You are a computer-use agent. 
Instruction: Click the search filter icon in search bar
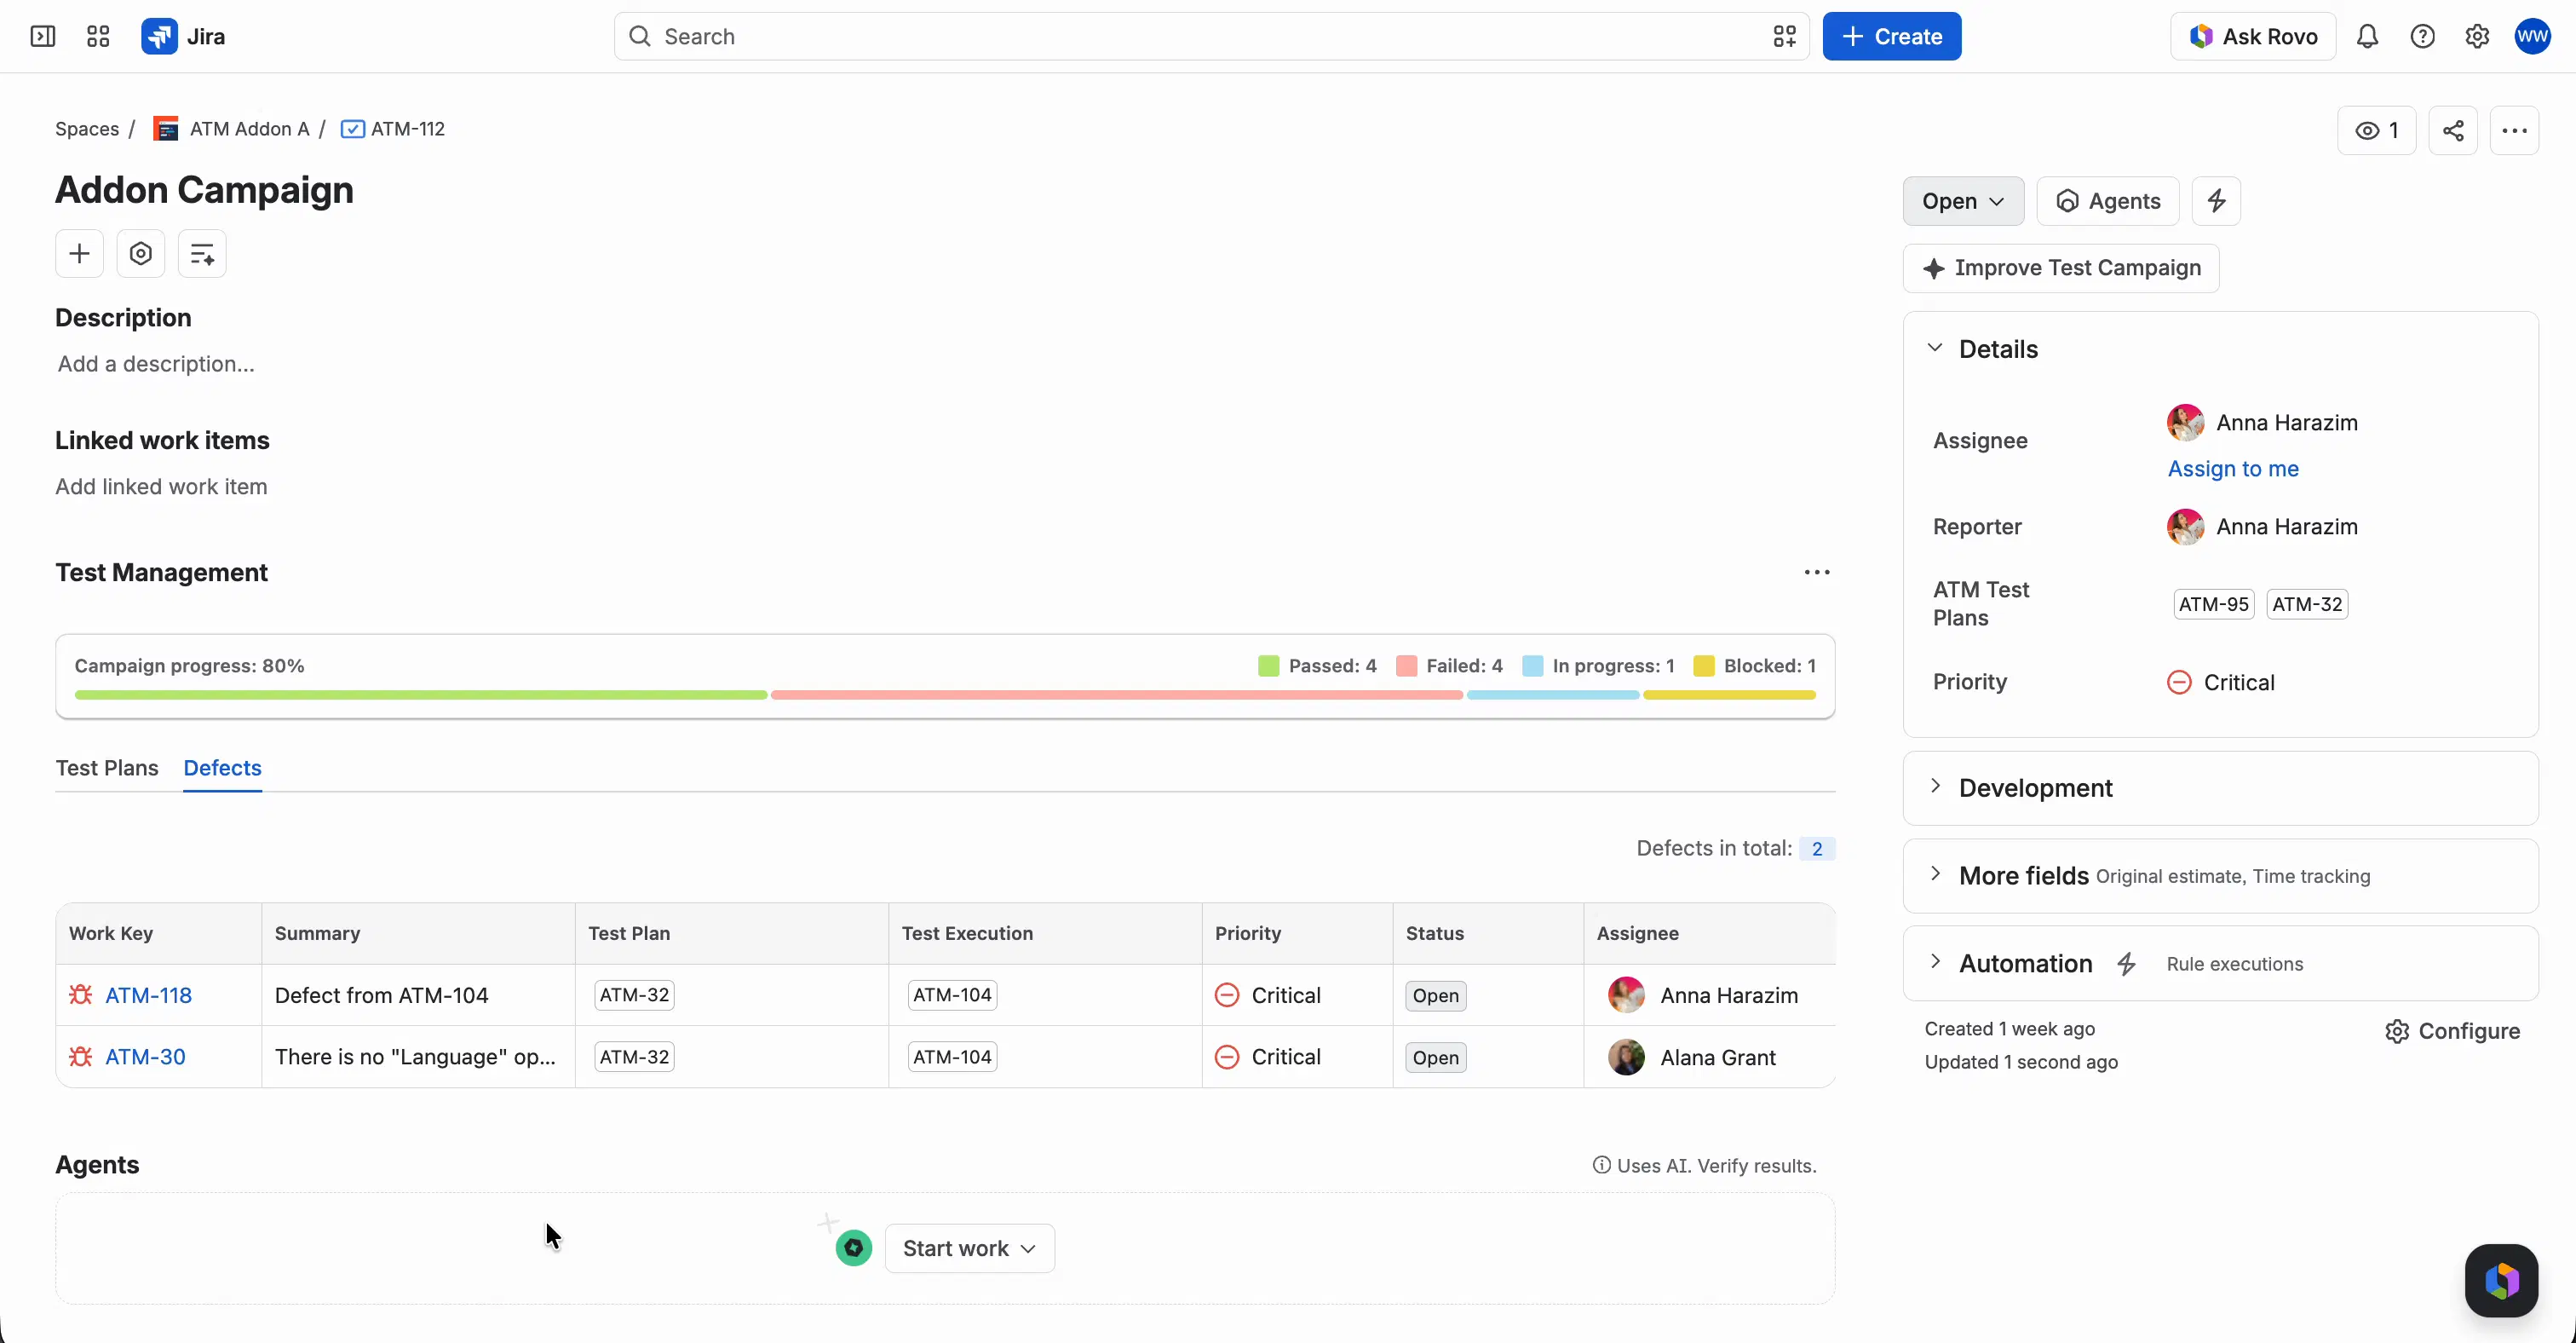[x=1784, y=37]
